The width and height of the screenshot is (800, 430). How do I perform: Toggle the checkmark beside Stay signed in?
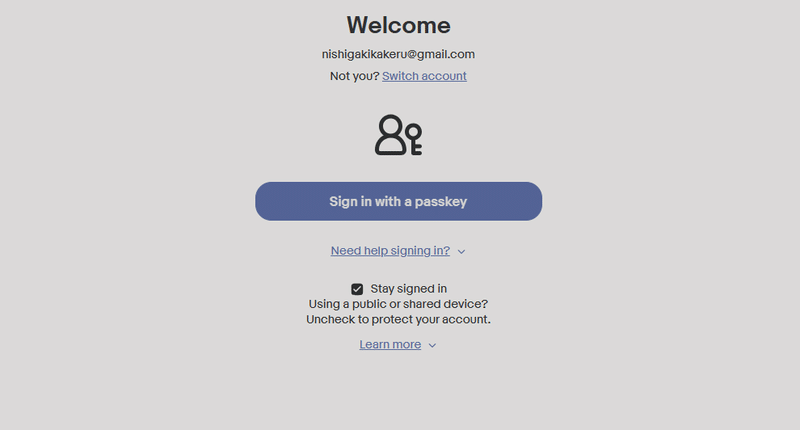coord(357,289)
